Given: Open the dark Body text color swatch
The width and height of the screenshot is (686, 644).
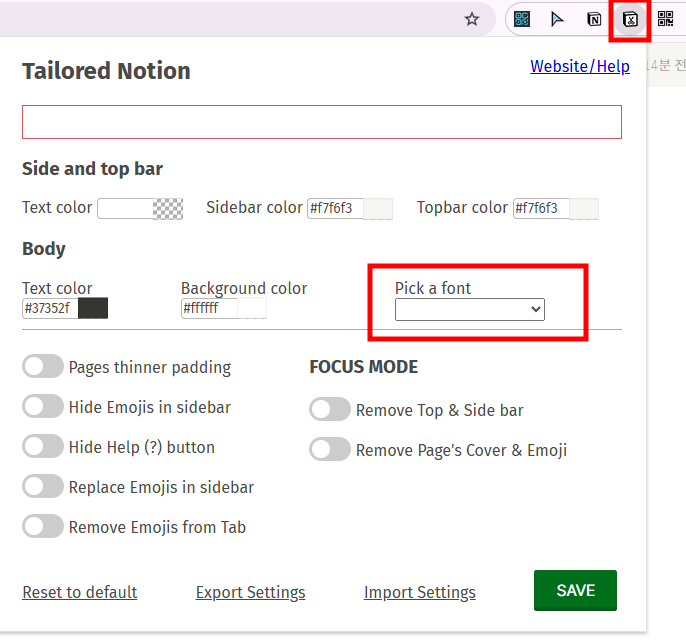Looking at the screenshot, I should pyautogui.click(x=93, y=308).
